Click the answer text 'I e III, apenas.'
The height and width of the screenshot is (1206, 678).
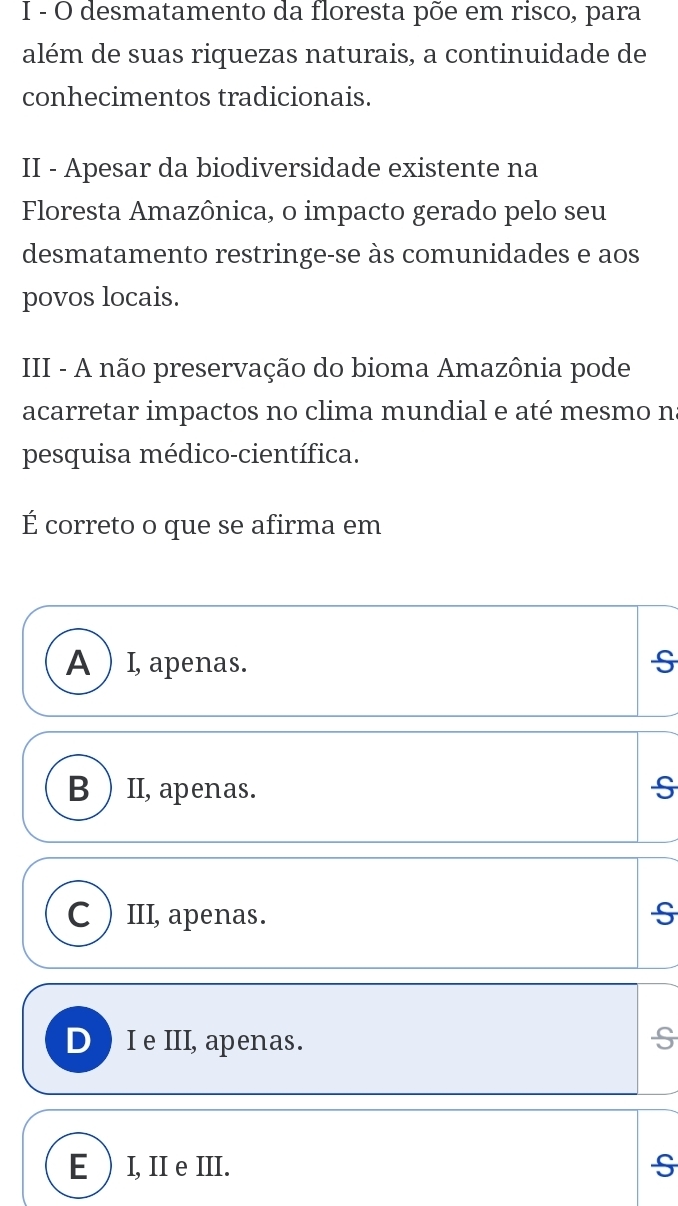(x=215, y=1041)
